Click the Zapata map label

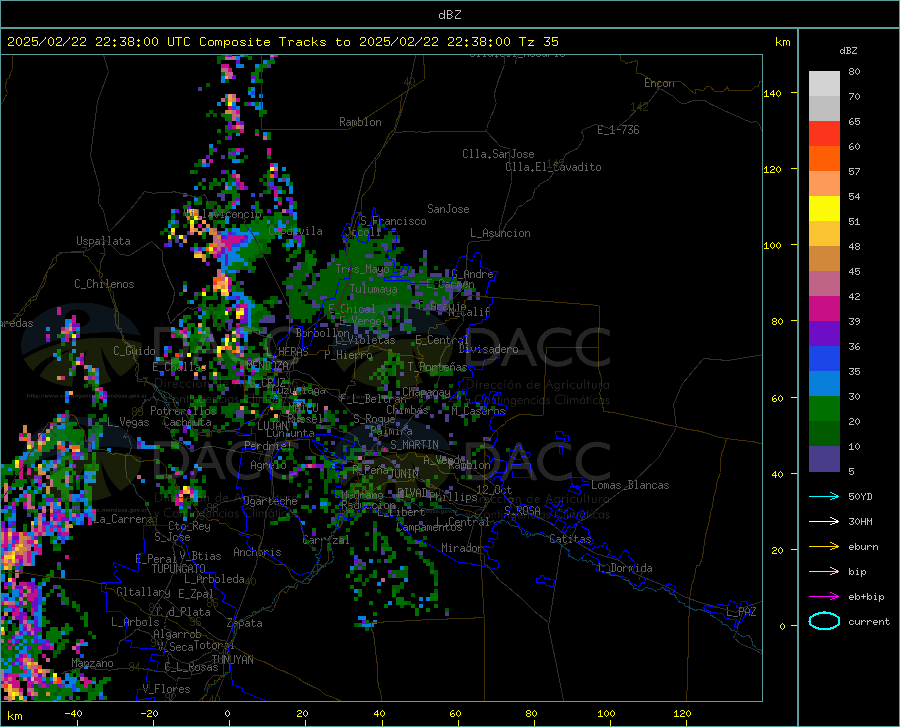coord(245,623)
